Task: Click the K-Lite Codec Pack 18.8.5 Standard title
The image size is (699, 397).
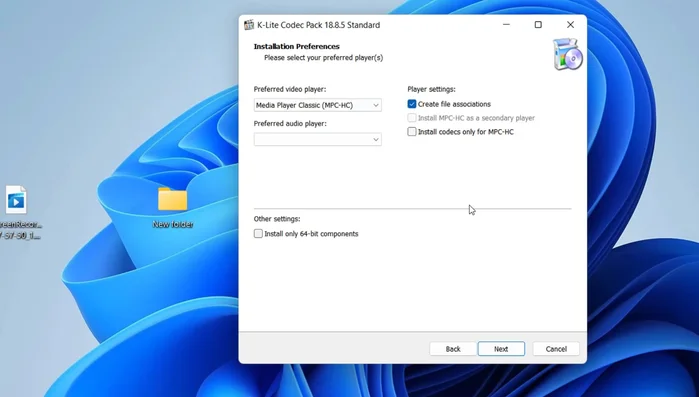Action: pos(318,25)
